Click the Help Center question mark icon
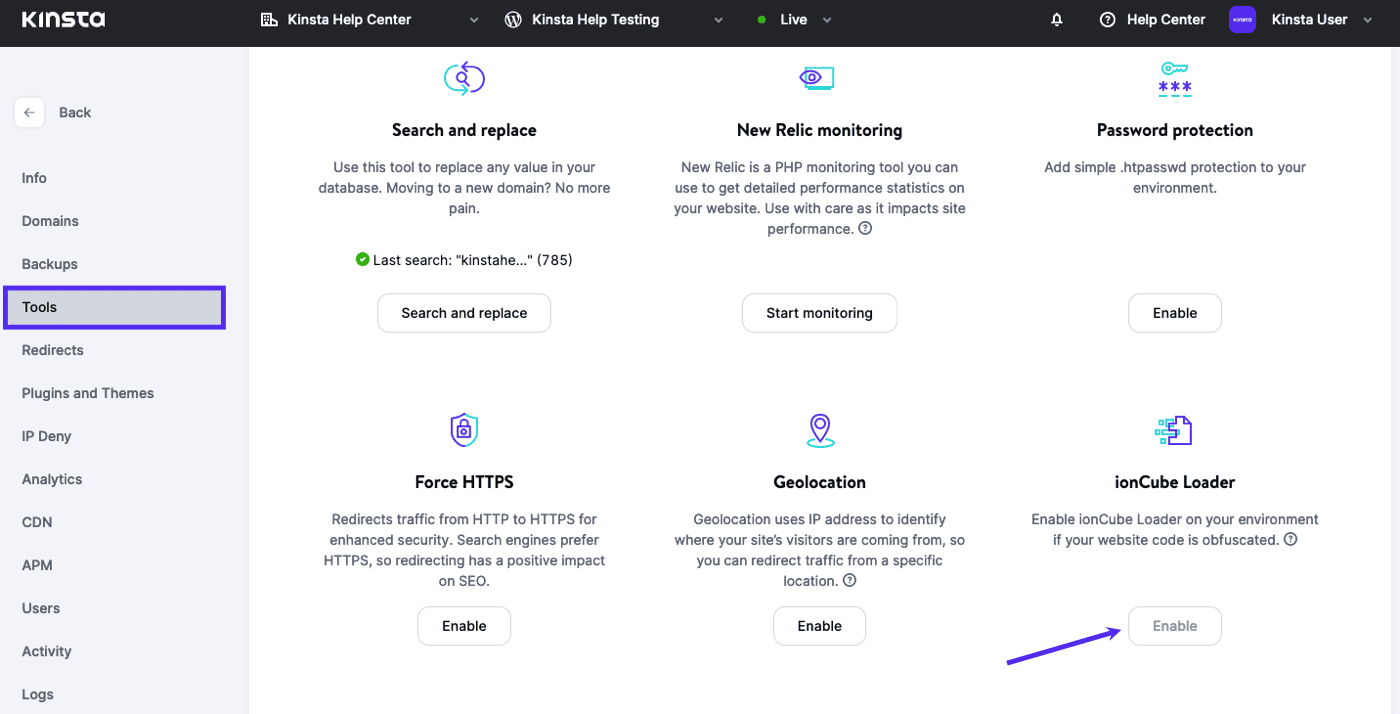The height and width of the screenshot is (714, 1400). 1107,20
